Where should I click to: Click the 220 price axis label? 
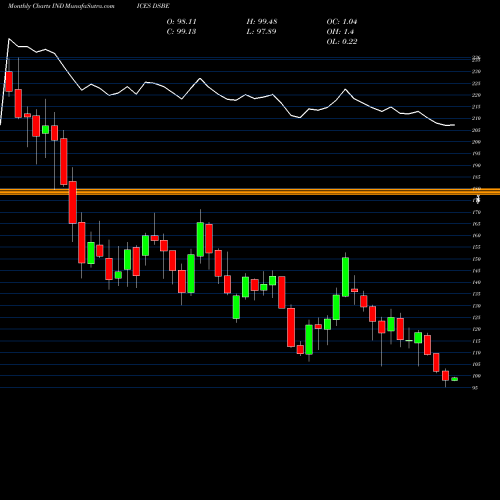point(476,95)
